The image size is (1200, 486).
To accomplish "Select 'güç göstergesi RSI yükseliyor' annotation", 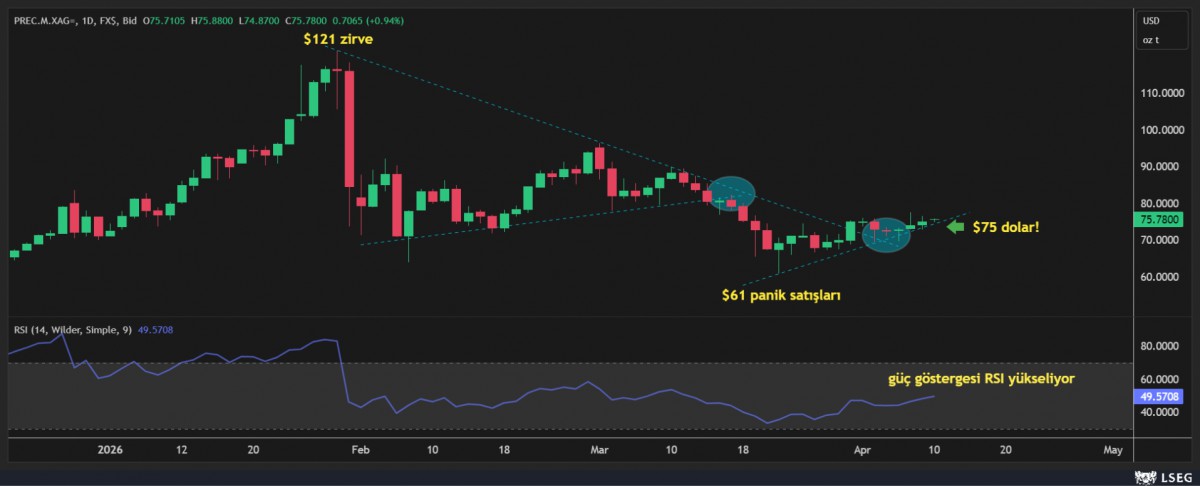I will (x=983, y=379).
